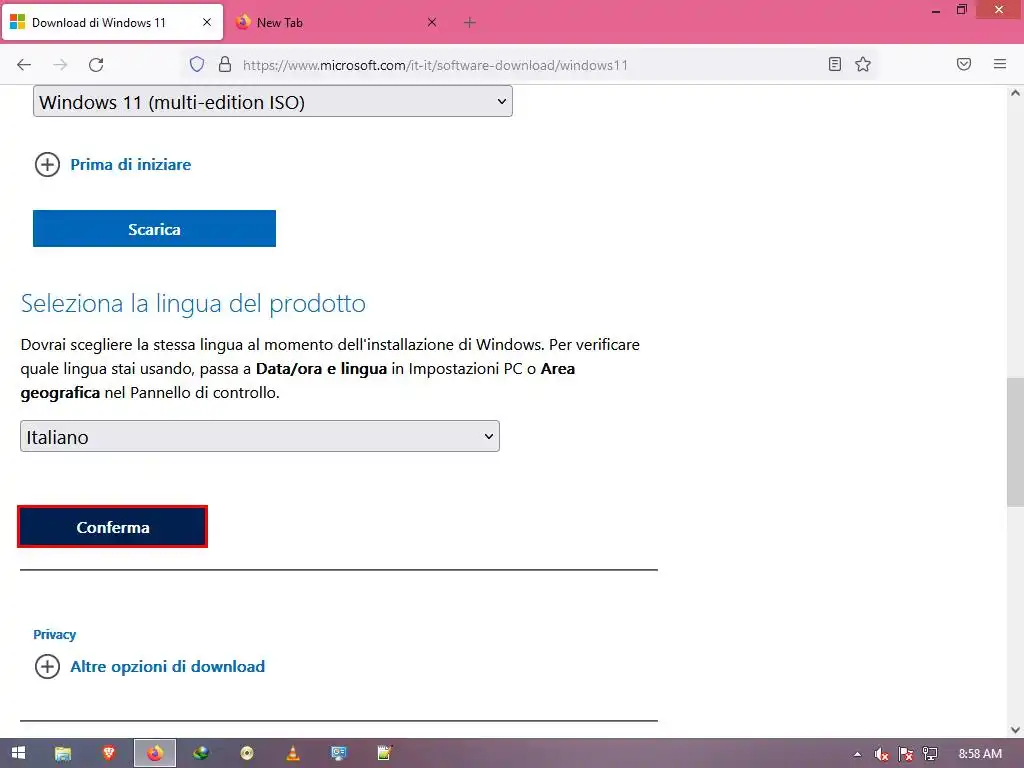1024x768 pixels.
Task: Reload the current page
Action: pyautogui.click(x=96, y=65)
